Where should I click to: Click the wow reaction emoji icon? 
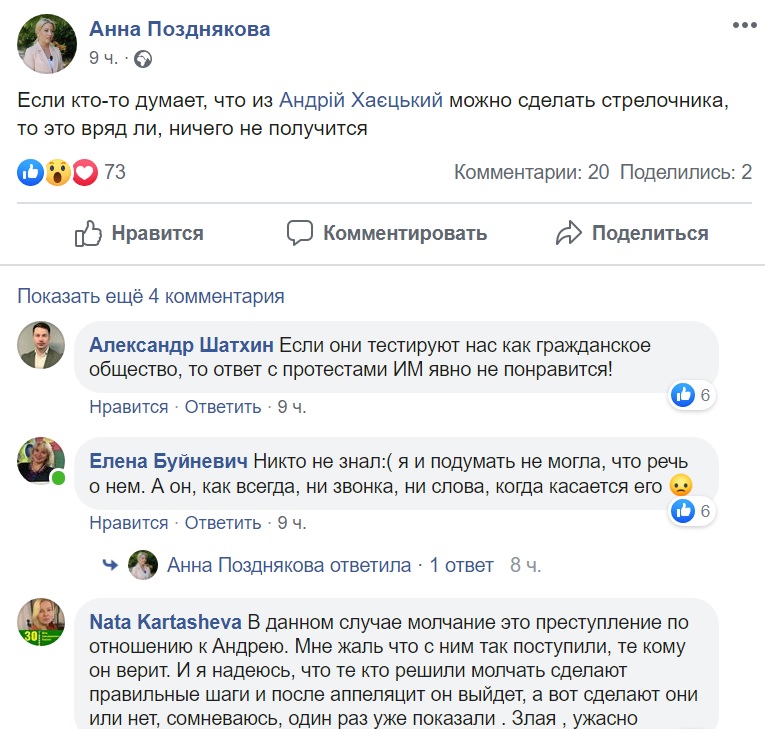pyautogui.click(x=57, y=173)
